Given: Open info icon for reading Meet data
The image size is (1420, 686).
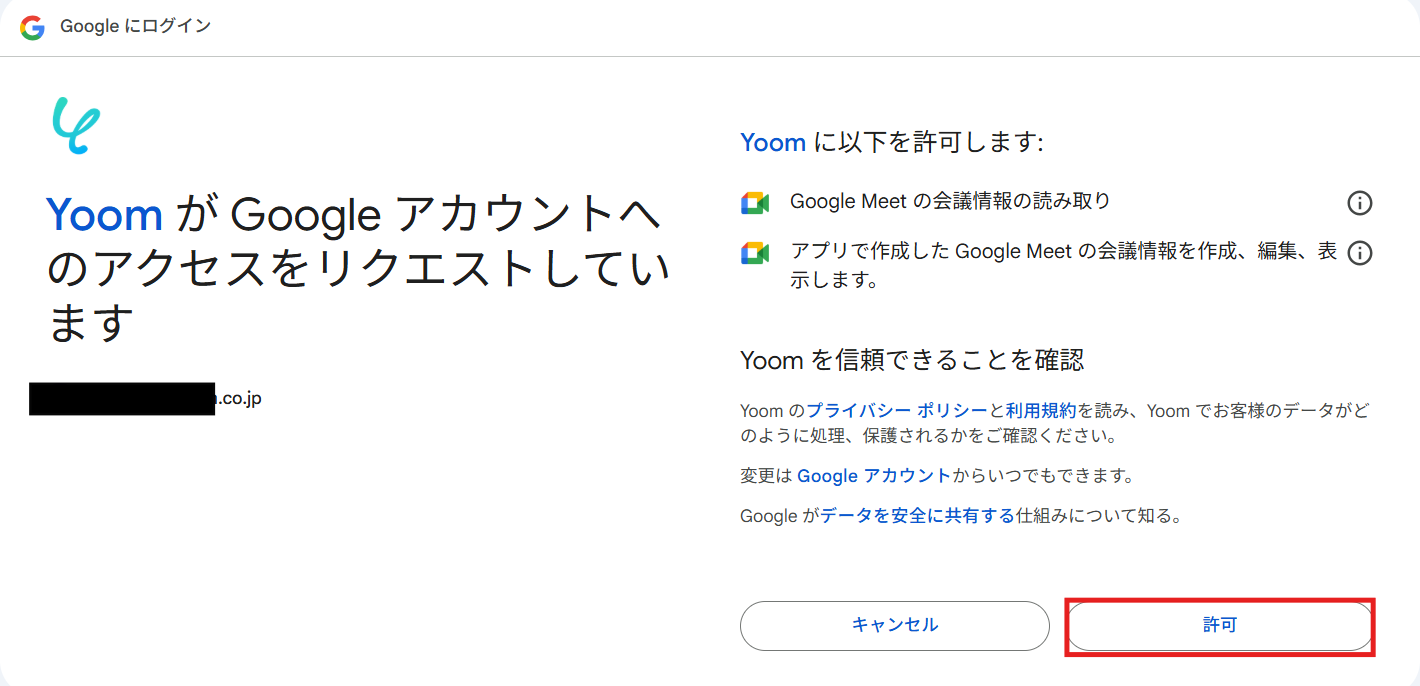Looking at the screenshot, I should coord(1359,203).
